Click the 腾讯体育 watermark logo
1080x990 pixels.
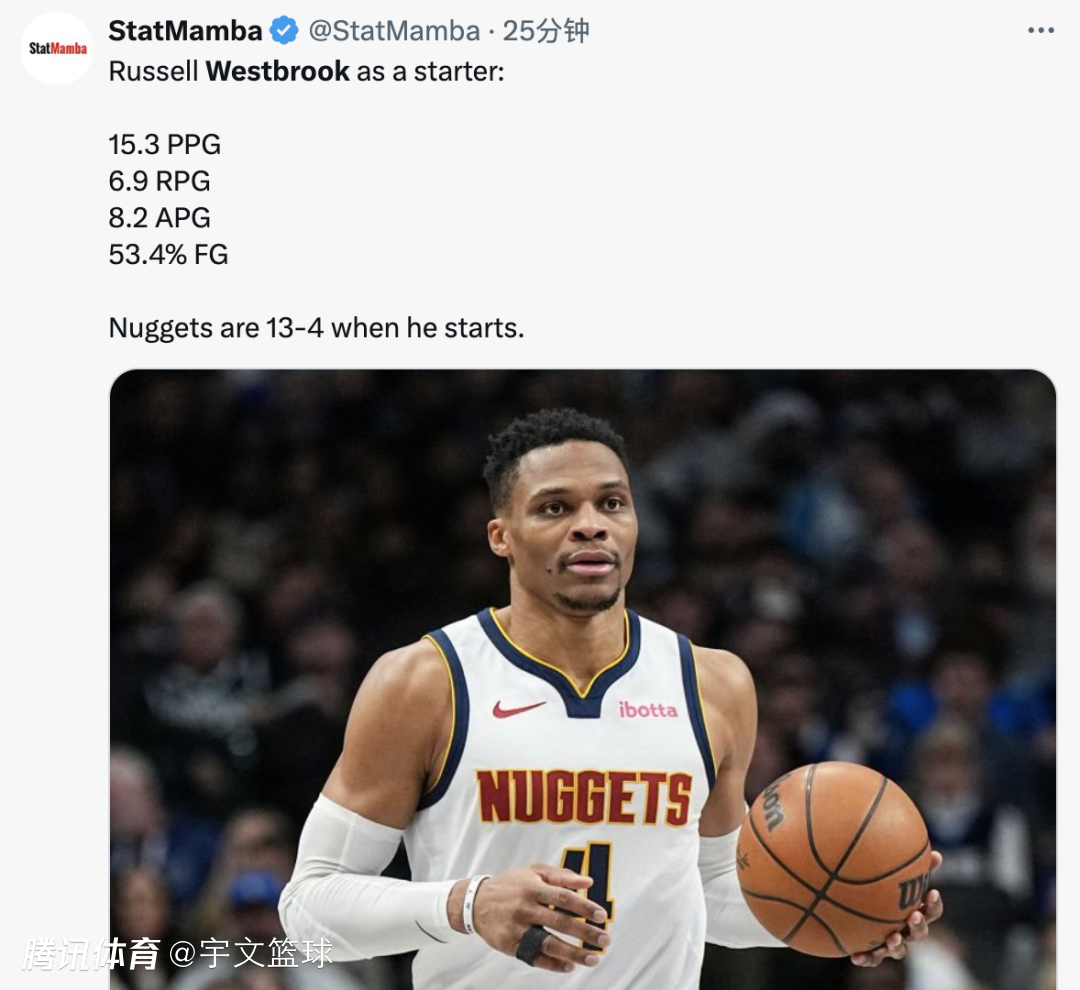91,953
